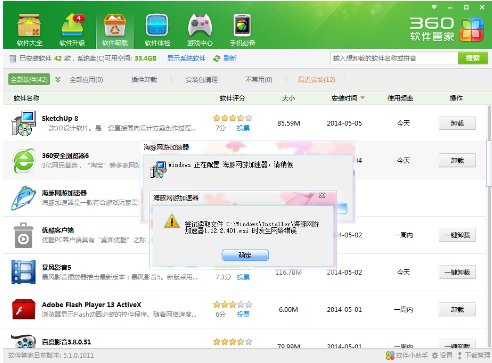The height and width of the screenshot is (363, 492).
Task: Click the 85.59M size value
Action: pyautogui.click(x=289, y=123)
